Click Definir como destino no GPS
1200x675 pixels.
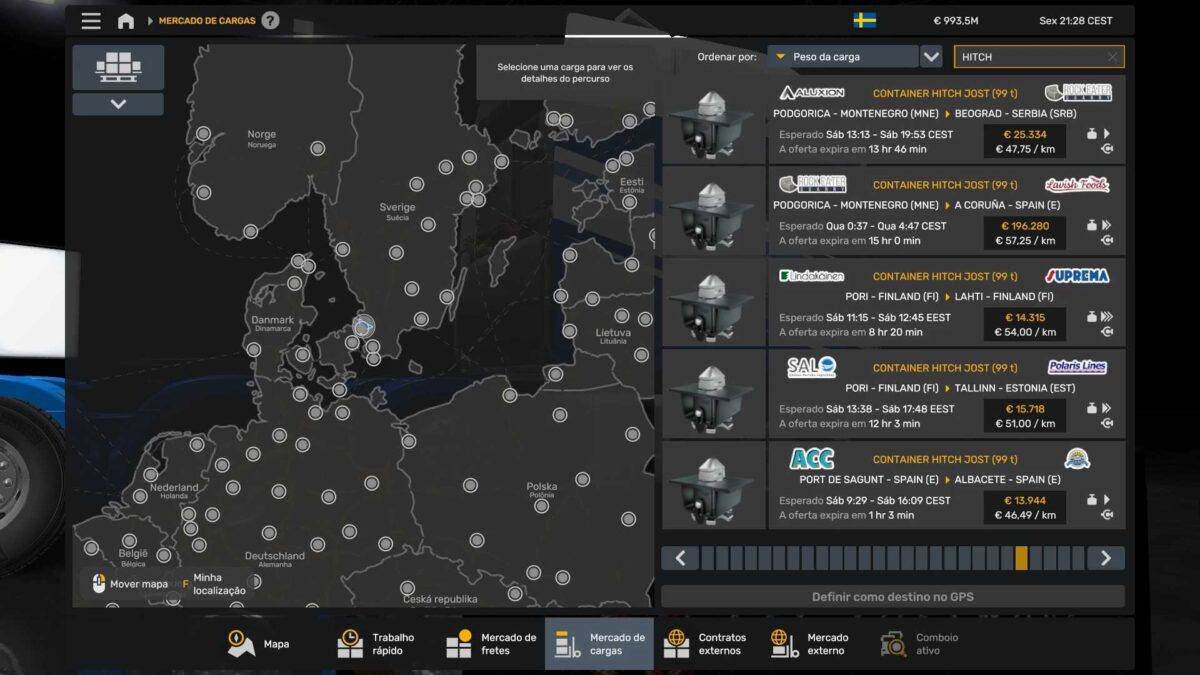[892, 597]
